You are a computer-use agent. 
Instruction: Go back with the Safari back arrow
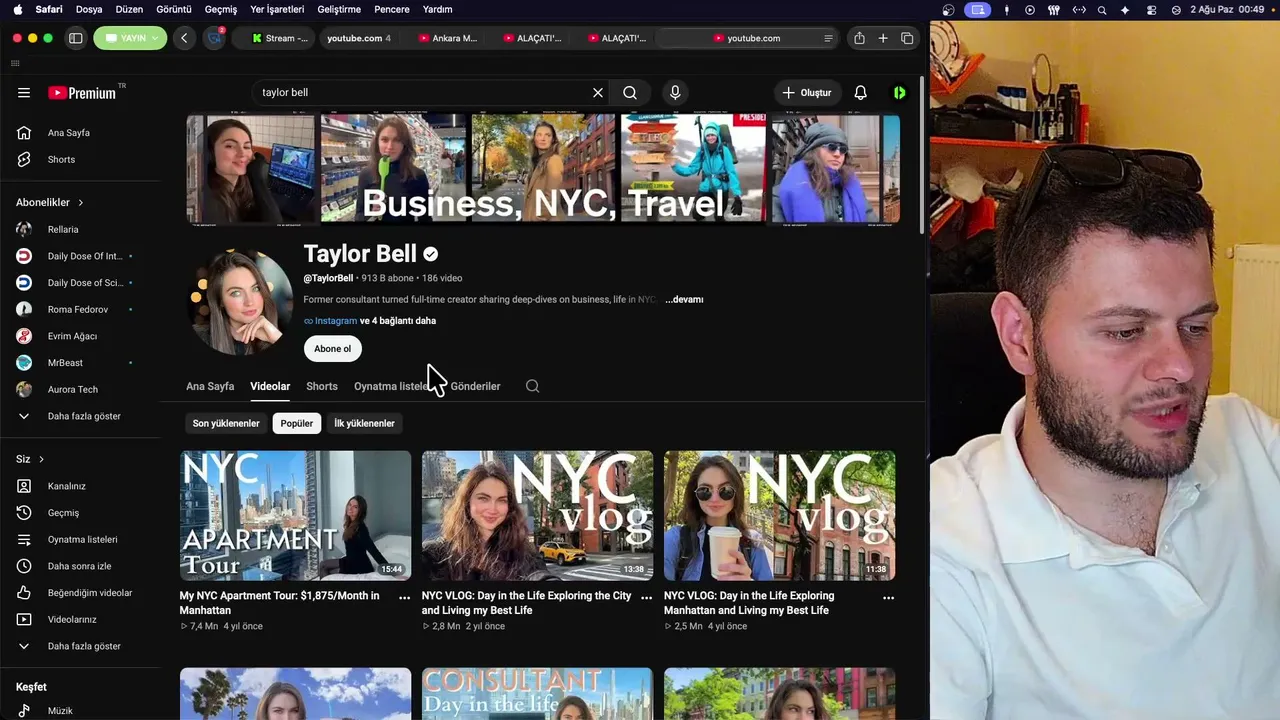point(184,38)
